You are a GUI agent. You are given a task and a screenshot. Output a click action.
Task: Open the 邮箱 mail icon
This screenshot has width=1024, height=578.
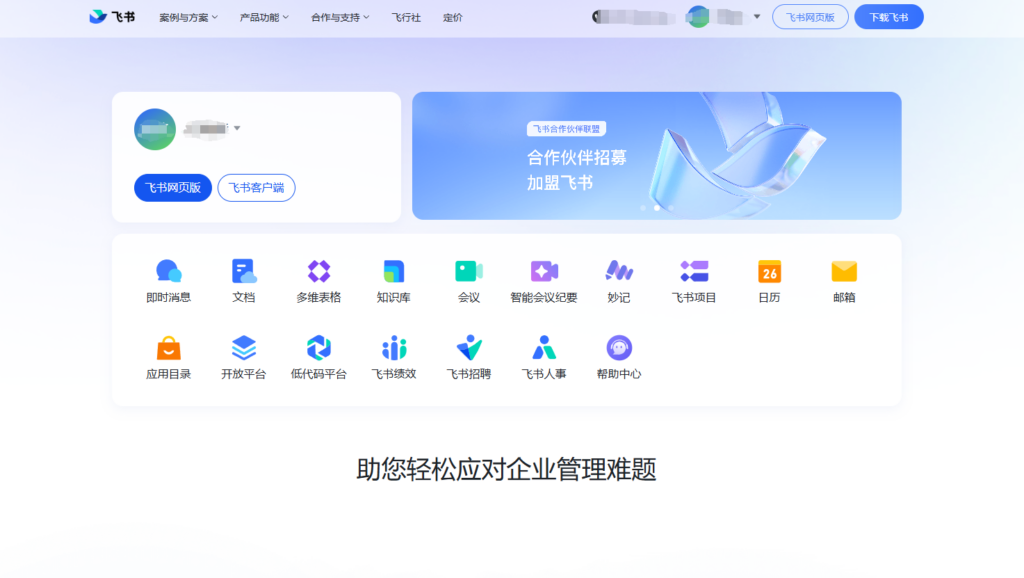pos(844,271)
